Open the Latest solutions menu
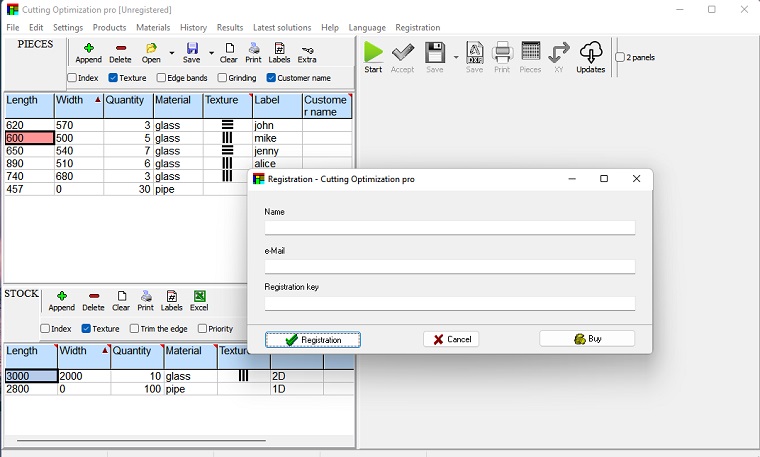This screenshot has width=760, height=457. (282, 28)
